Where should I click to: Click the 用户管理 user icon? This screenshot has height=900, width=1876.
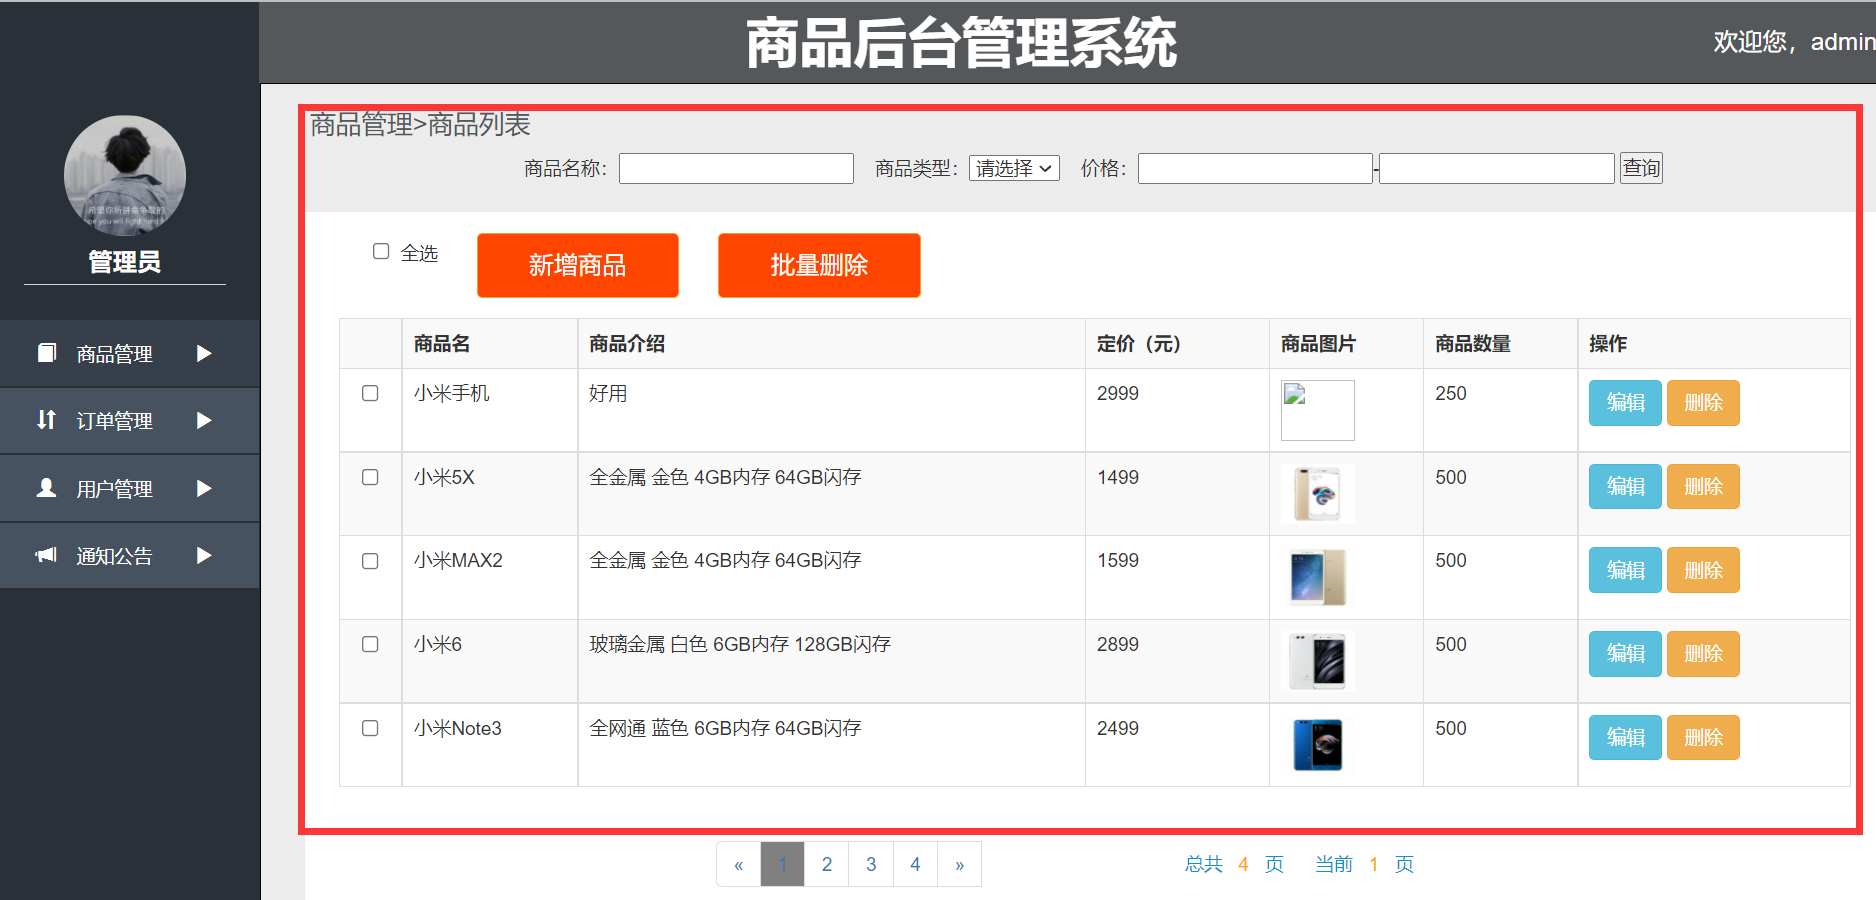pyautogui.click(x=46, y=488)
